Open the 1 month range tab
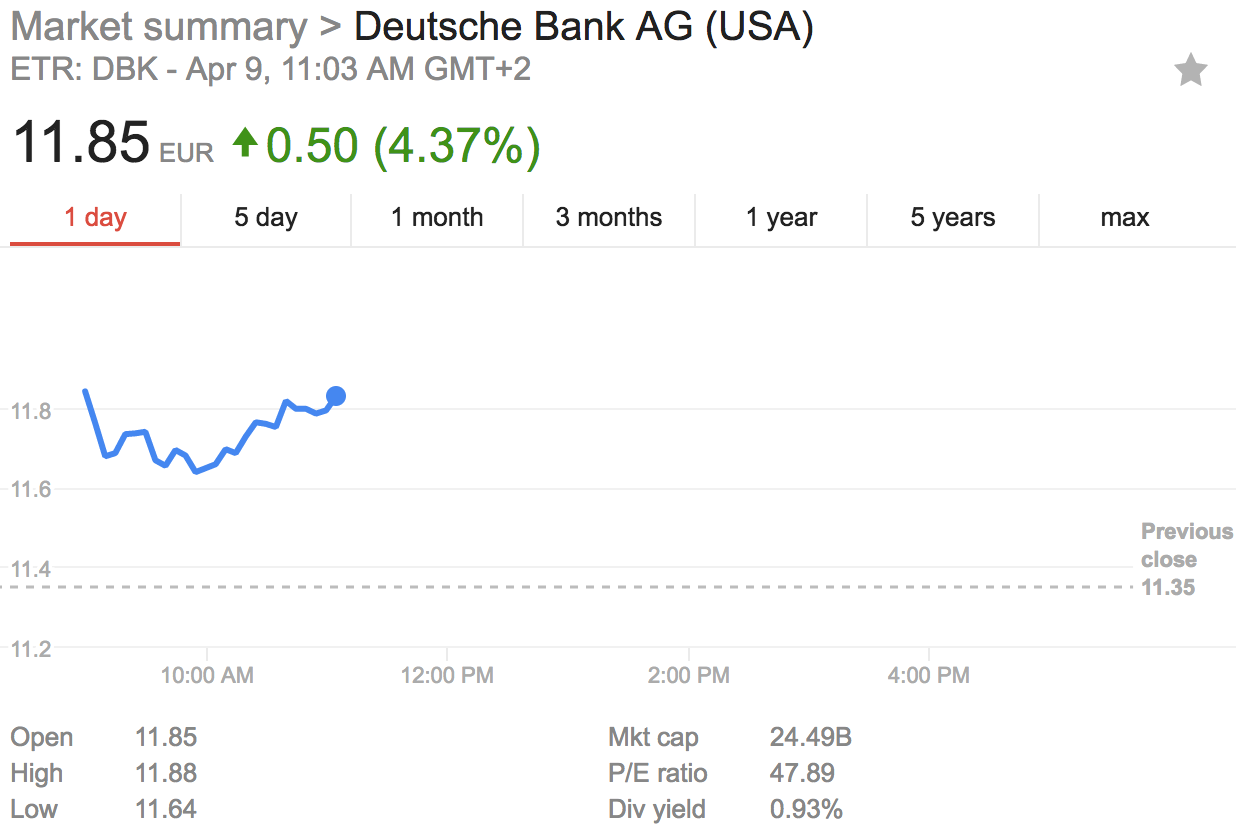The height and width of the screenshot is (834, 1236). coord(437,218)
